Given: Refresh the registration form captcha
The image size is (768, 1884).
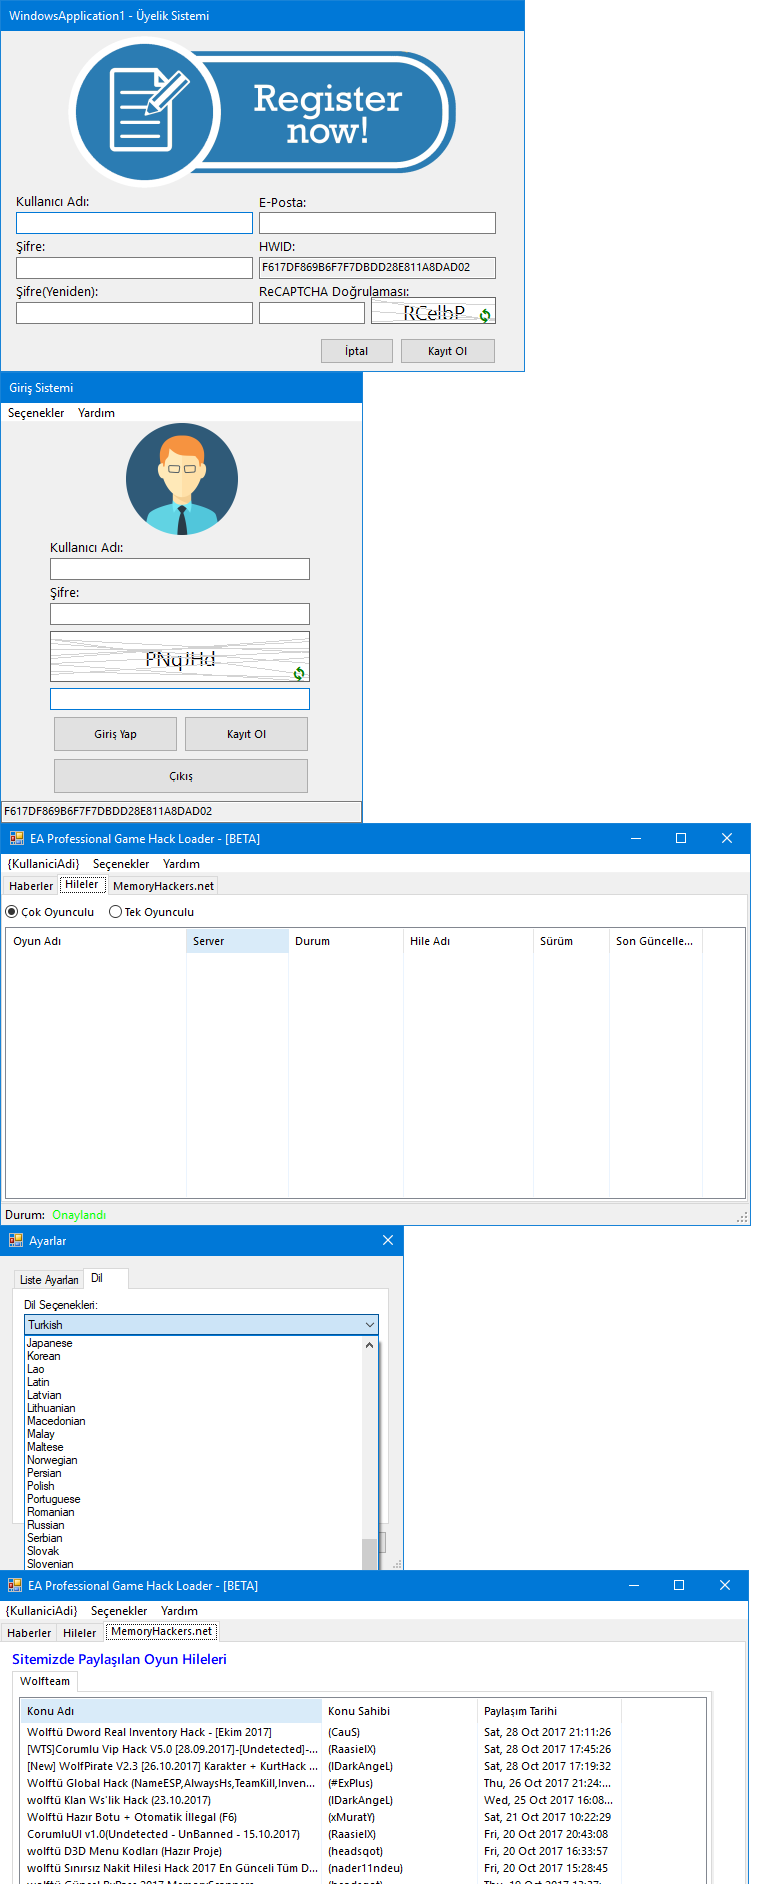Looking at the screenshot, I should (485, 316).
